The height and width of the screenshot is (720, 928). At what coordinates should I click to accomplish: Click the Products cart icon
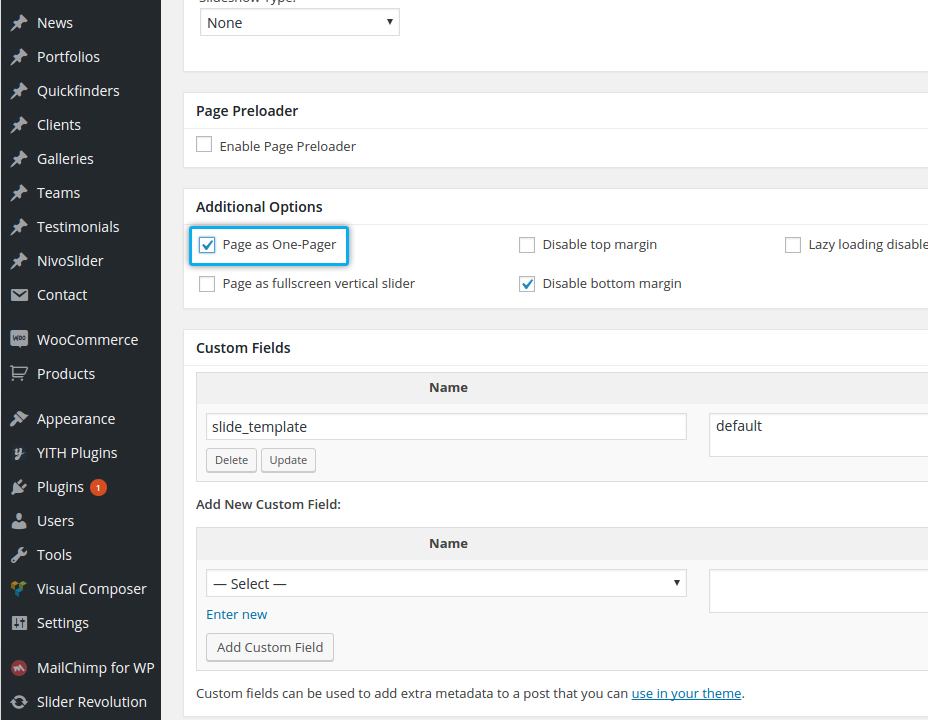[19, 373]
